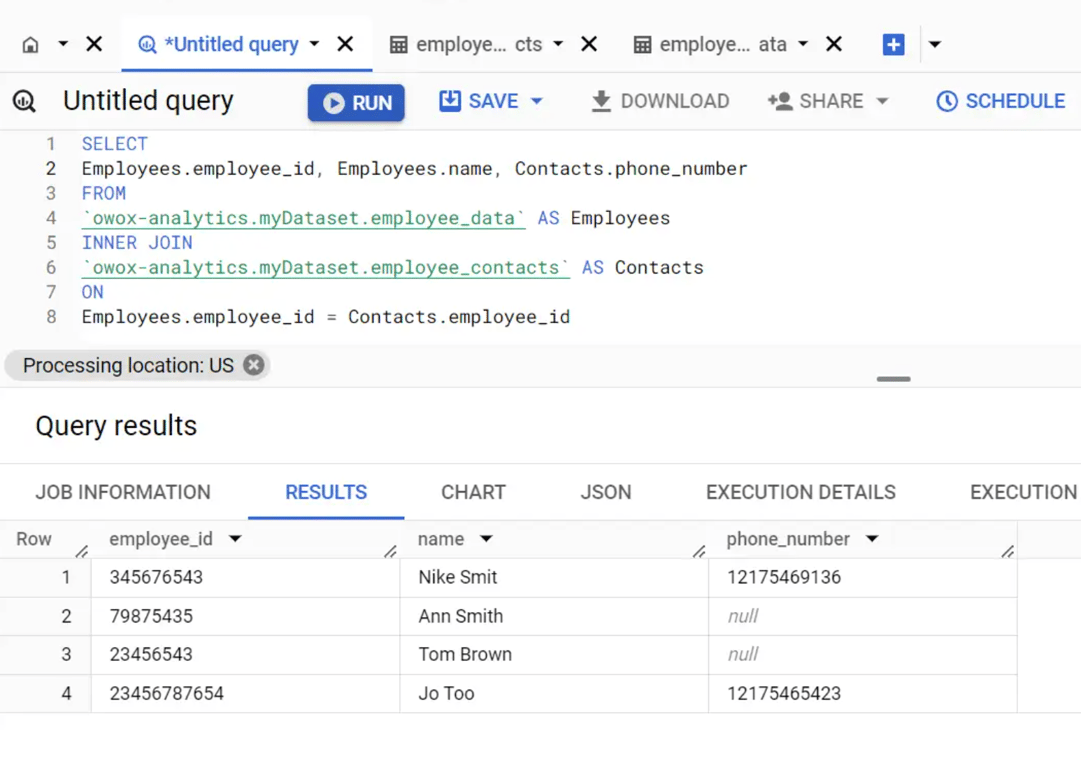Open the home tab icon
Viewport: 1081px width, 768px height.
tap(30, 45)
